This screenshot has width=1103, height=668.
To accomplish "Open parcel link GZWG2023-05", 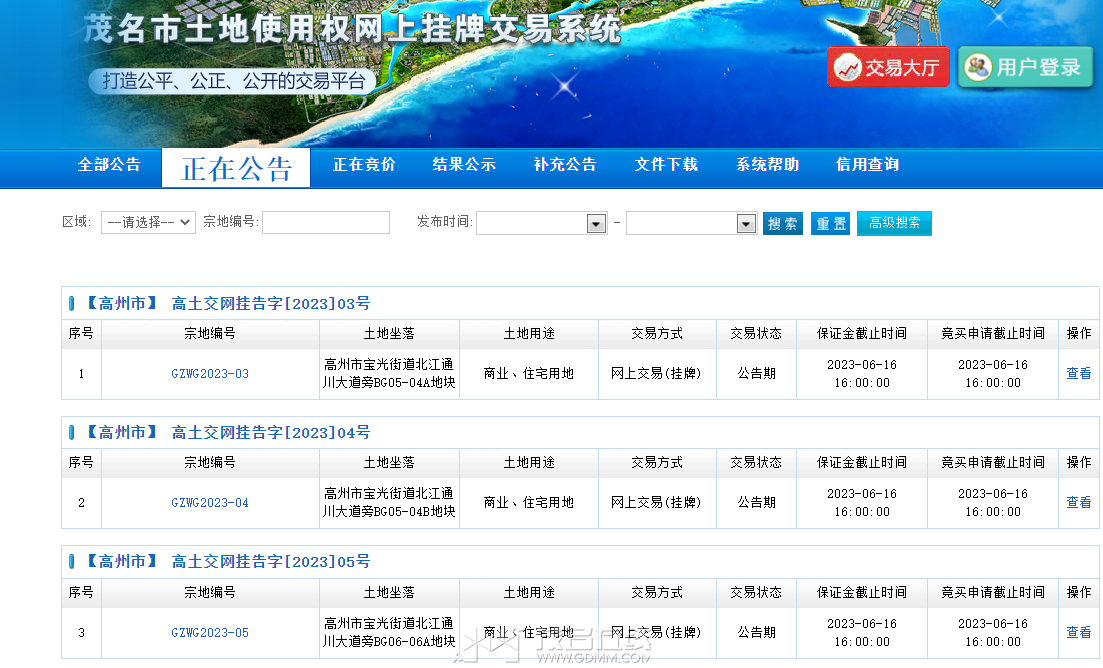I will tap(210, 633).
